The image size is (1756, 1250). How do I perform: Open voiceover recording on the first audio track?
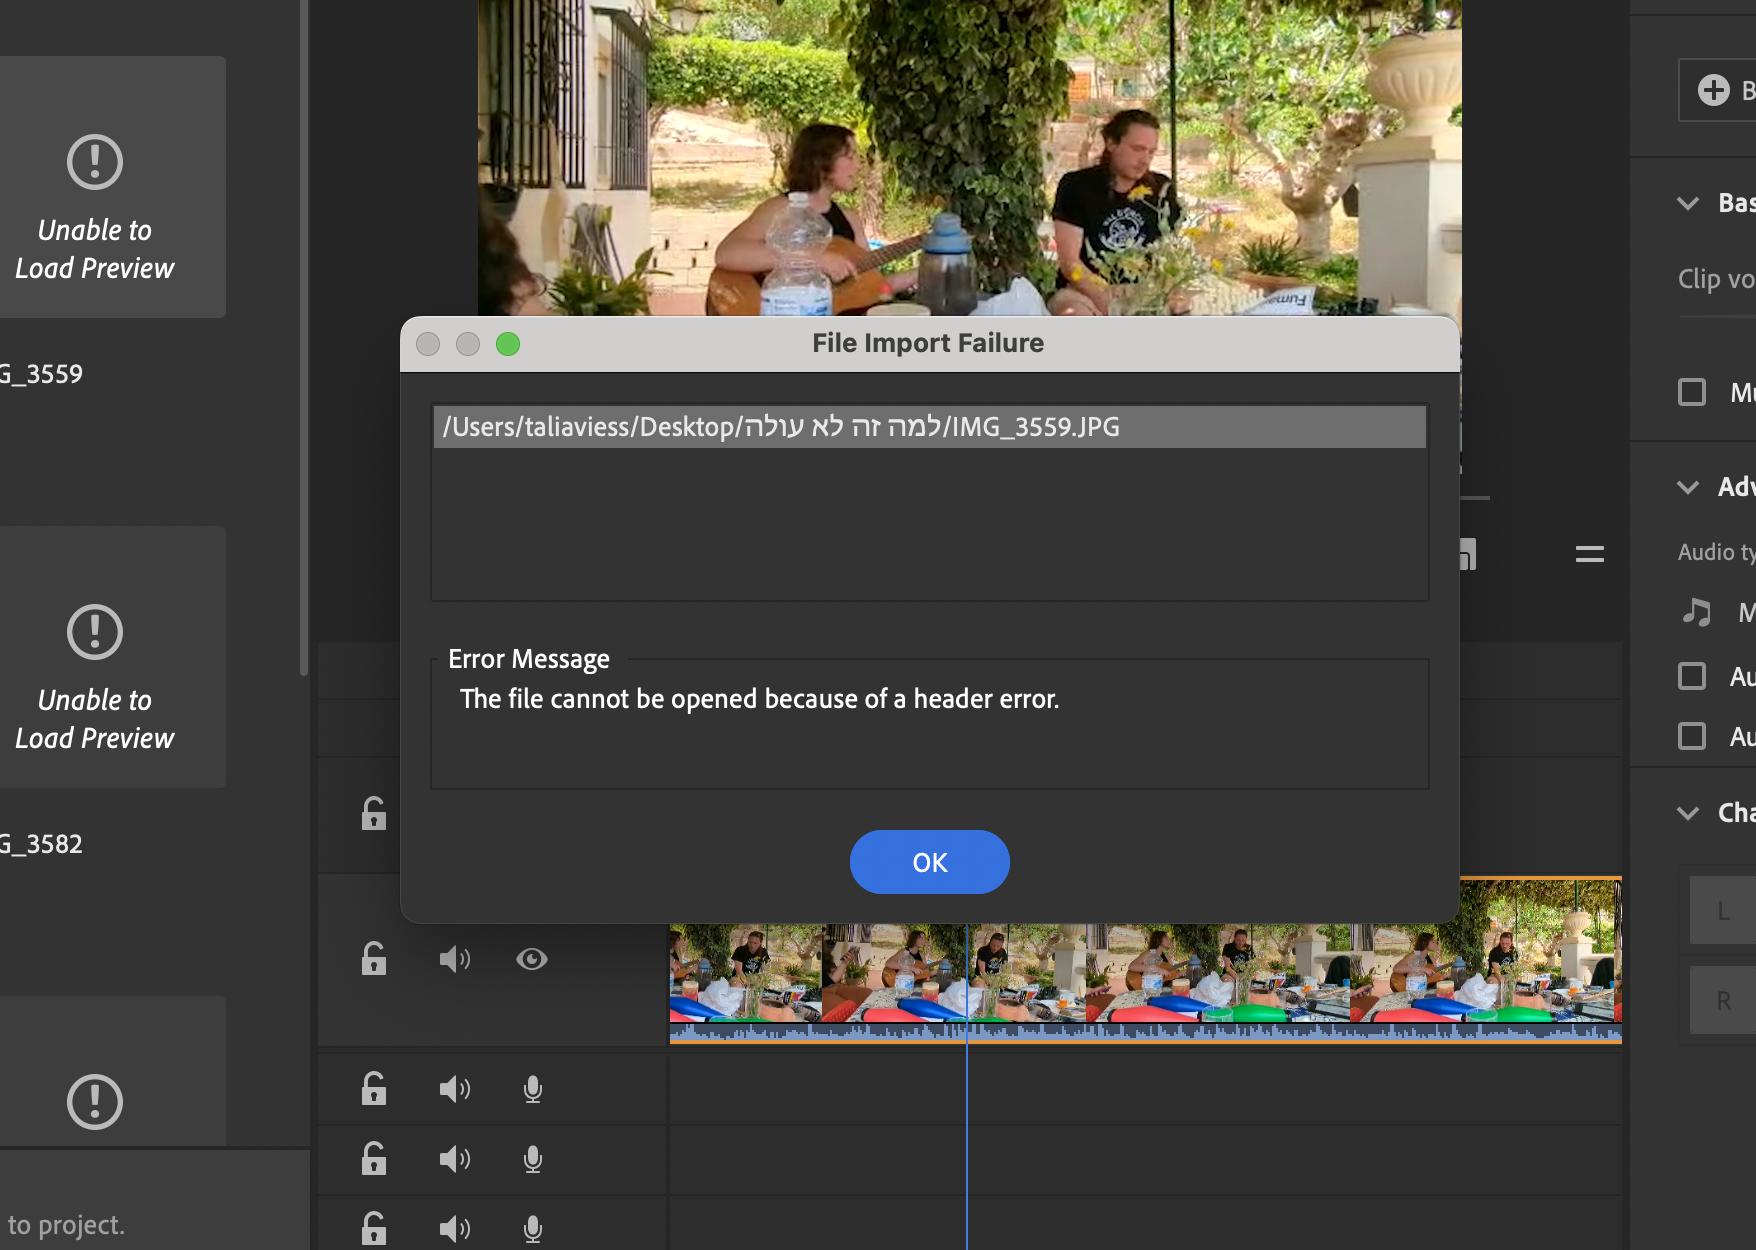point(532,1089)
